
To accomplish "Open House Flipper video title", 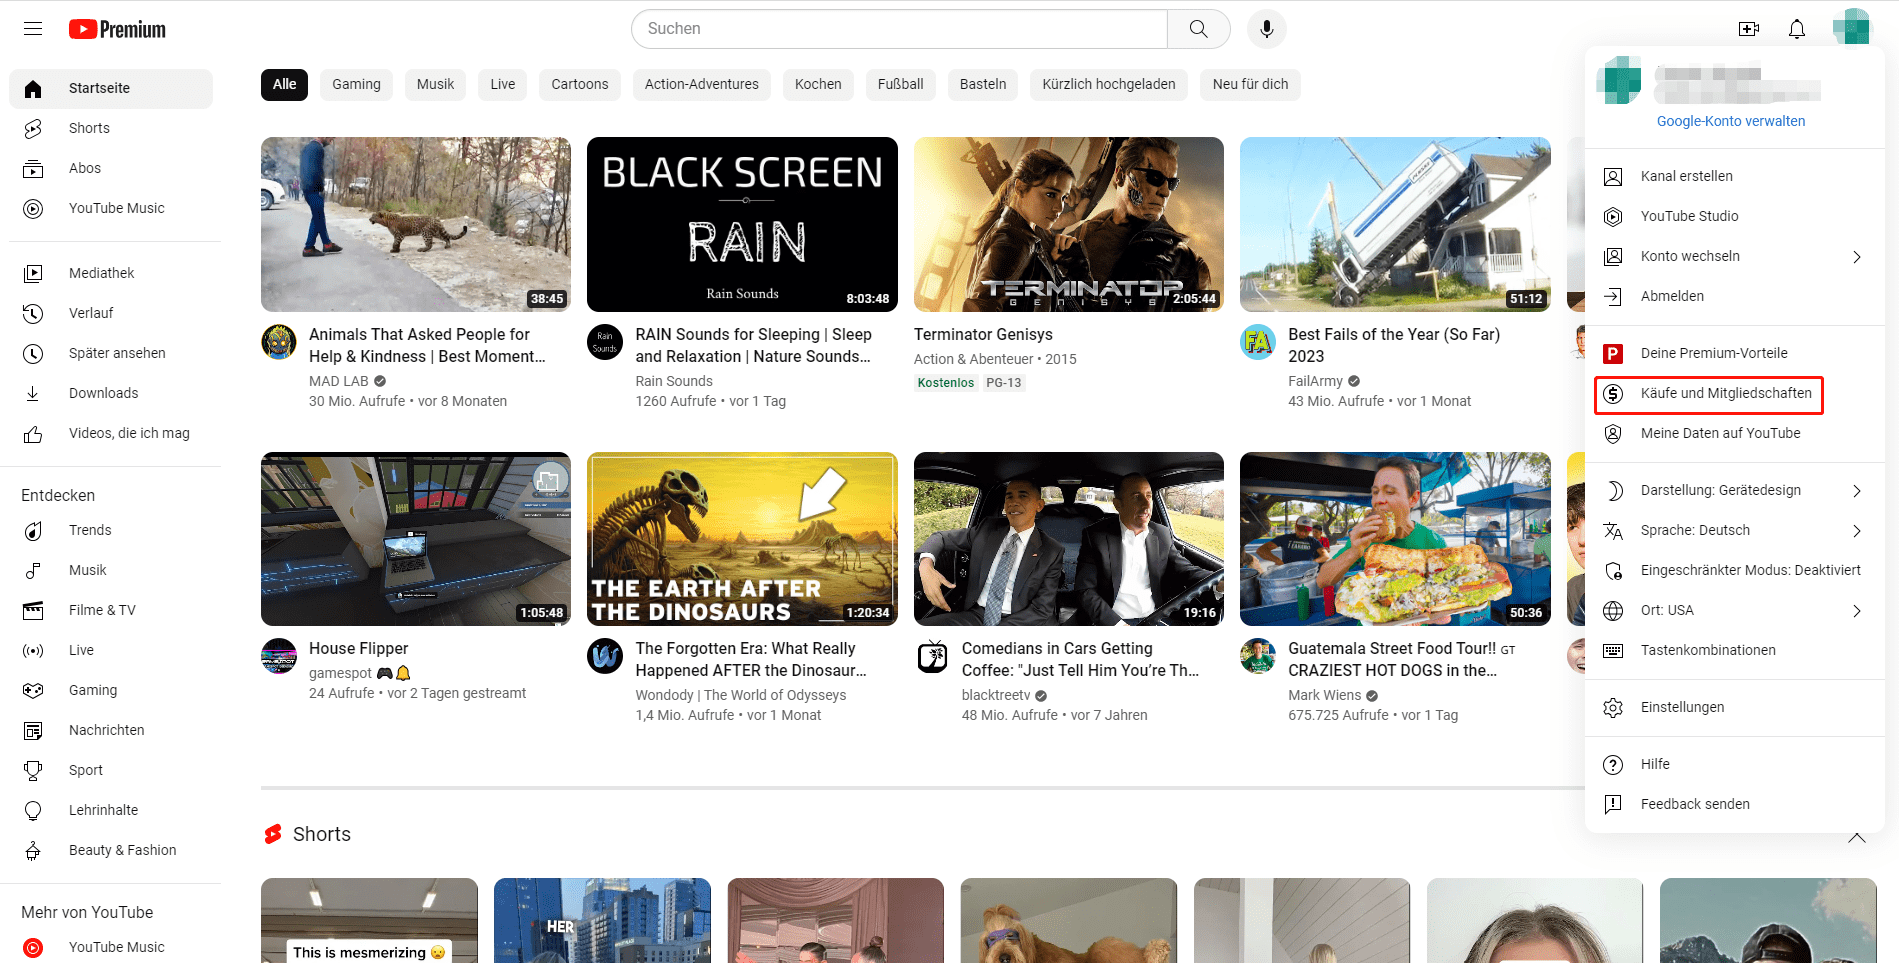I will pyautogui.click(x=358, y=648).
